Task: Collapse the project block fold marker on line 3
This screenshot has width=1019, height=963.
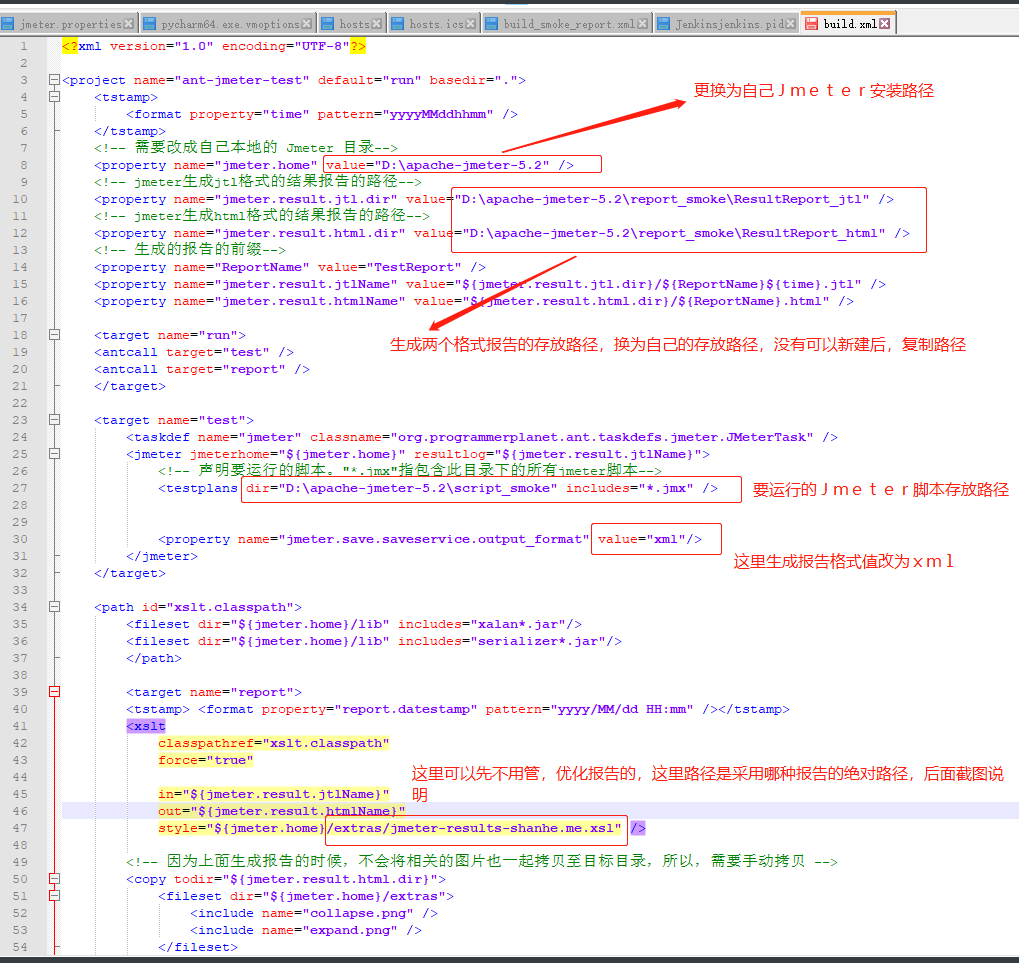Action: pyautogui.click(x=55, y=80)
